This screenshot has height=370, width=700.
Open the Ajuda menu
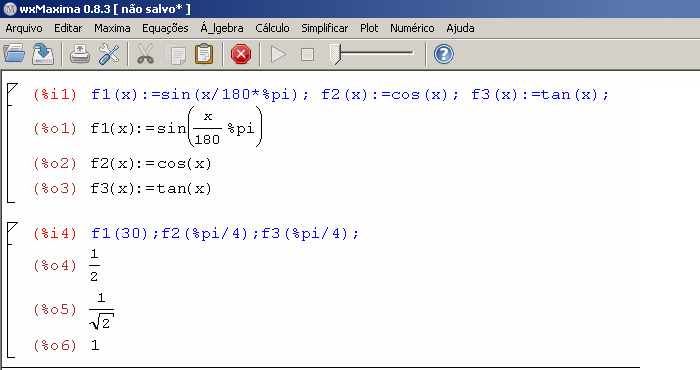pyautogui.click(x=460, y=28)
